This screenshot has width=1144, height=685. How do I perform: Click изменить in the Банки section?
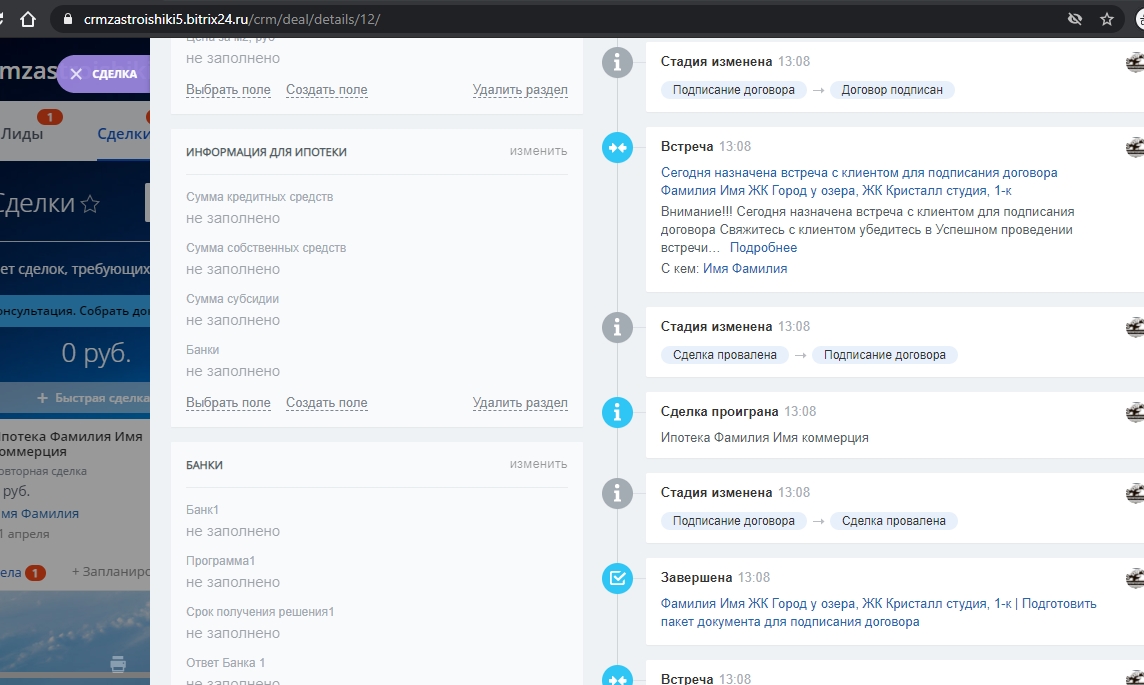(538, 464)
